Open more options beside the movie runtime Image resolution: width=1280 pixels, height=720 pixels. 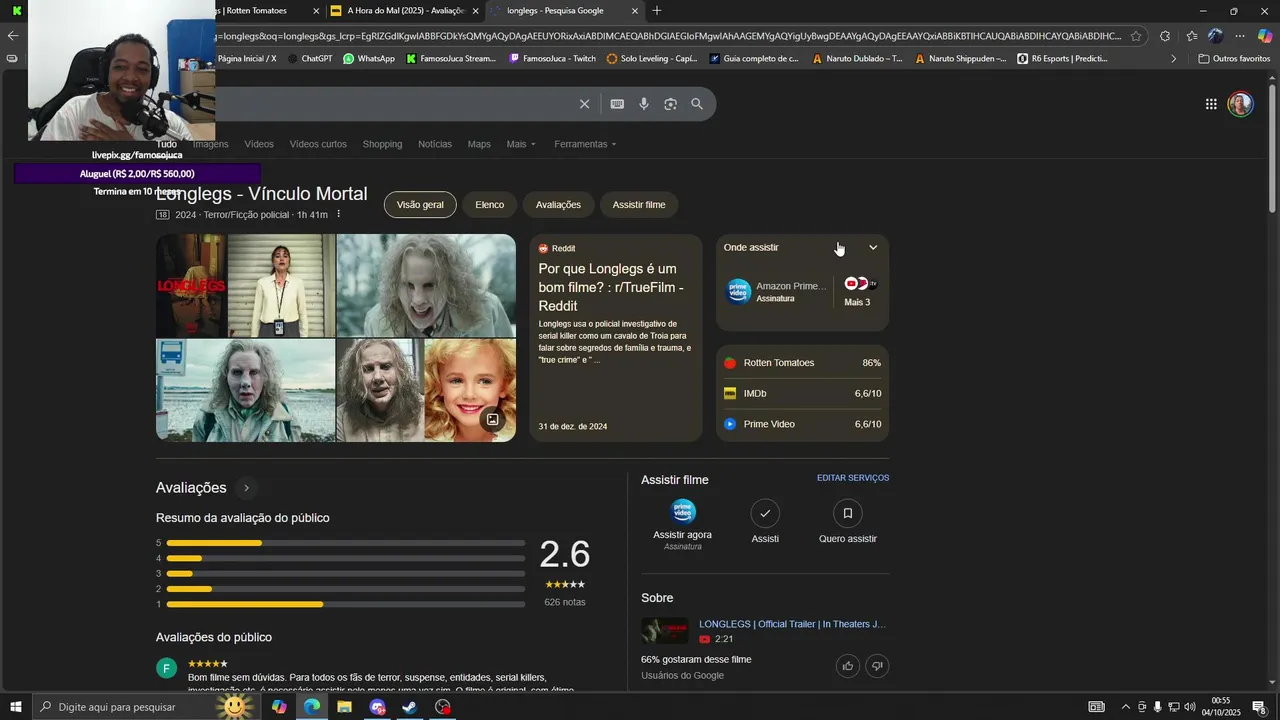(338, 214)
